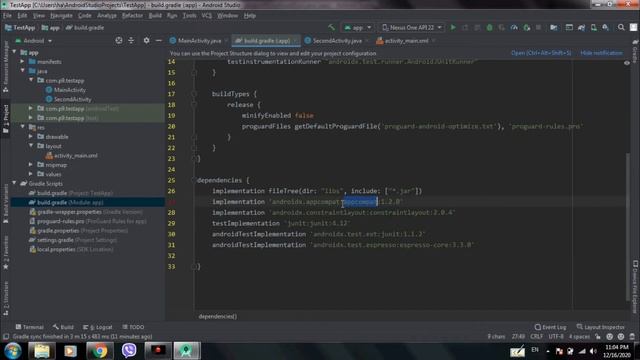Expand the mipmap folder
The height and width of the screenshot is (360, 640).
pyautogui.click(x=31, y=165)
